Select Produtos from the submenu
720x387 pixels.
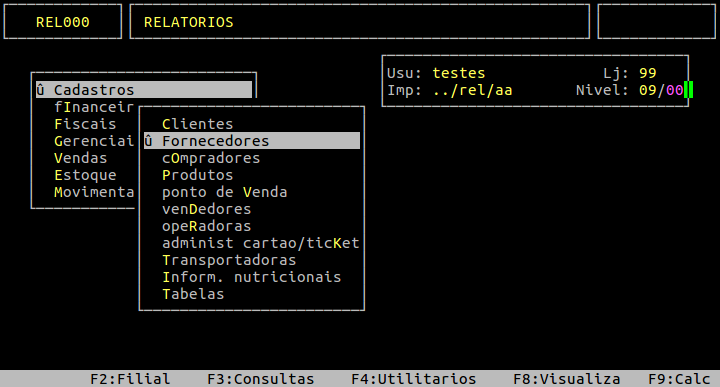[197, 175]
